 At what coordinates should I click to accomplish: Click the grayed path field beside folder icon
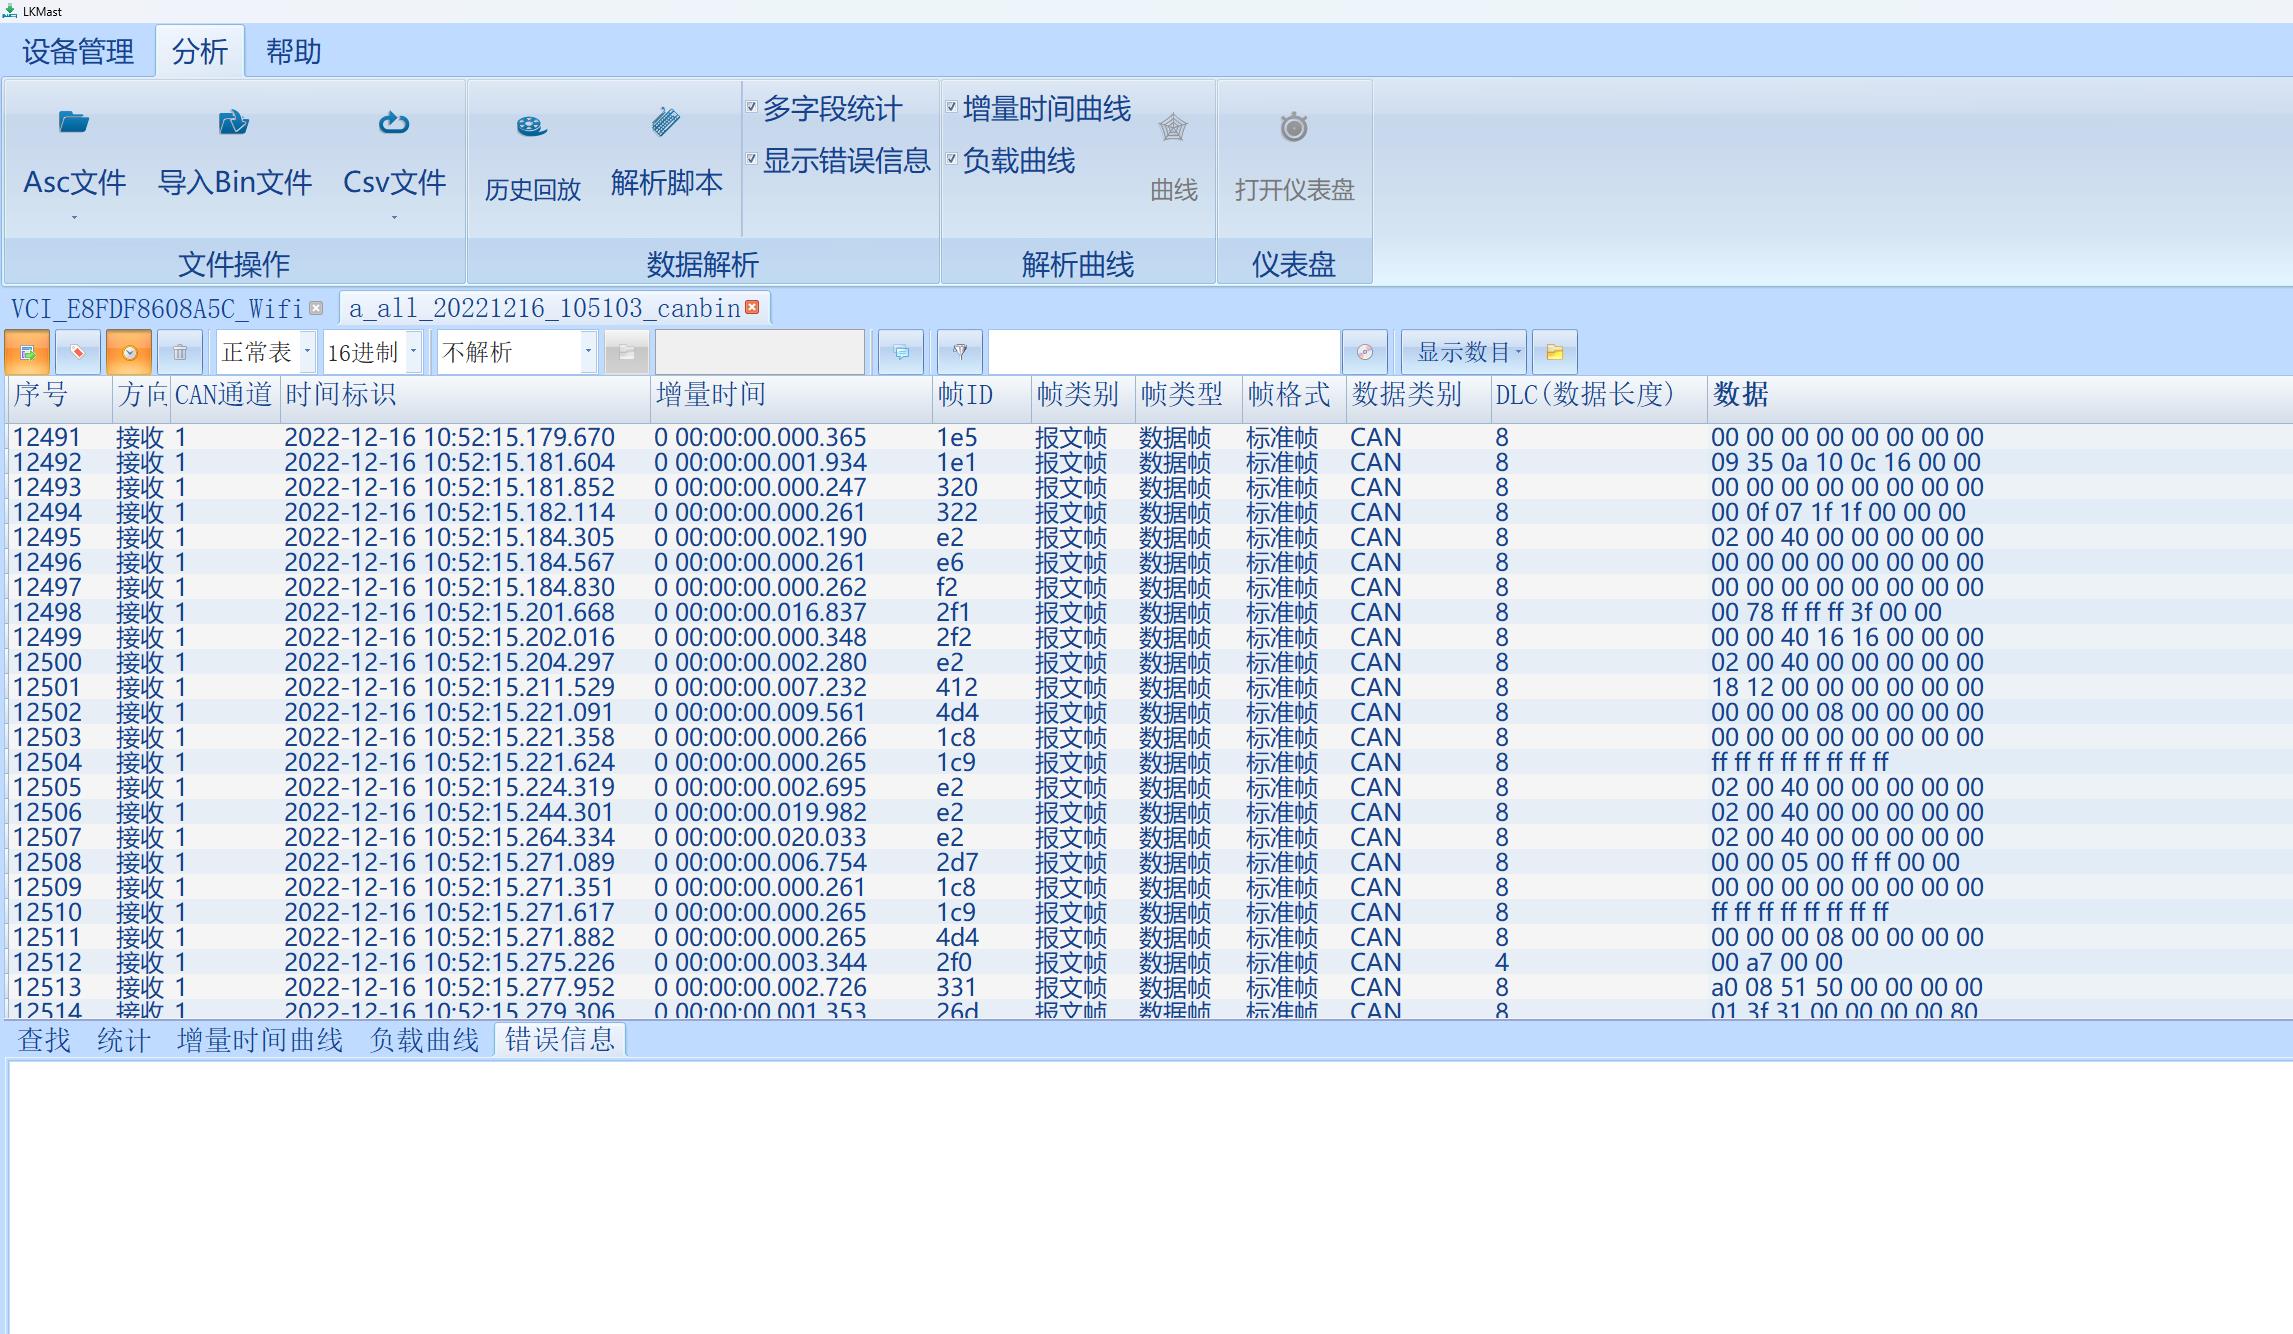(x=760, y=352)
